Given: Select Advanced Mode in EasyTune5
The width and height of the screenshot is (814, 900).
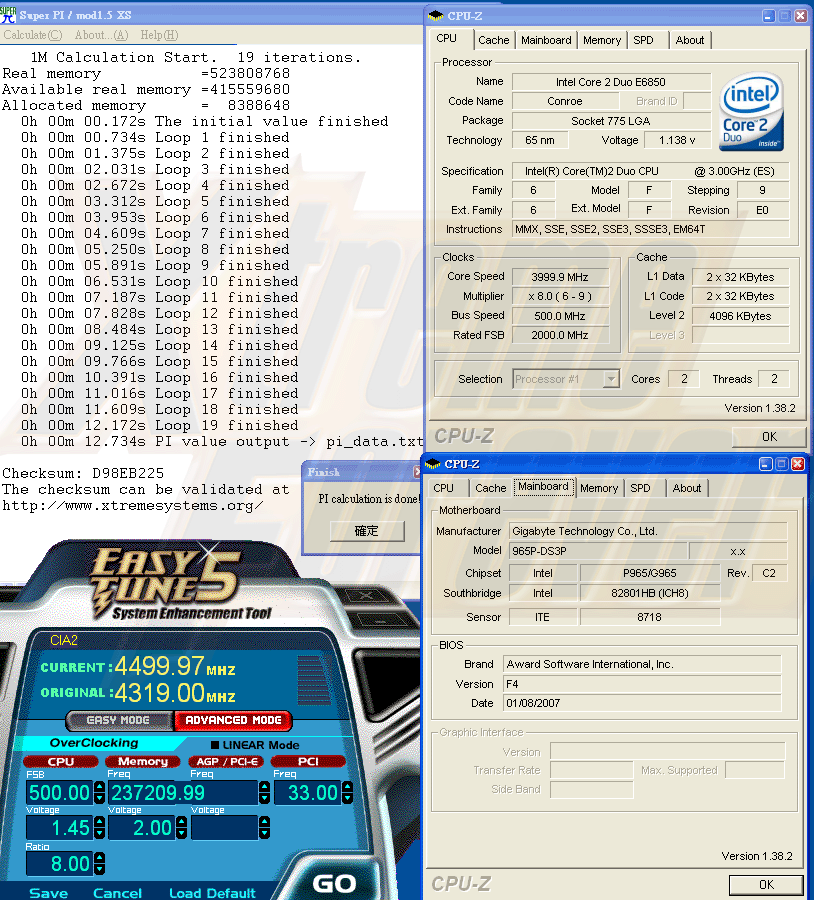Looking at the screenshot, I should pos(233,720).
